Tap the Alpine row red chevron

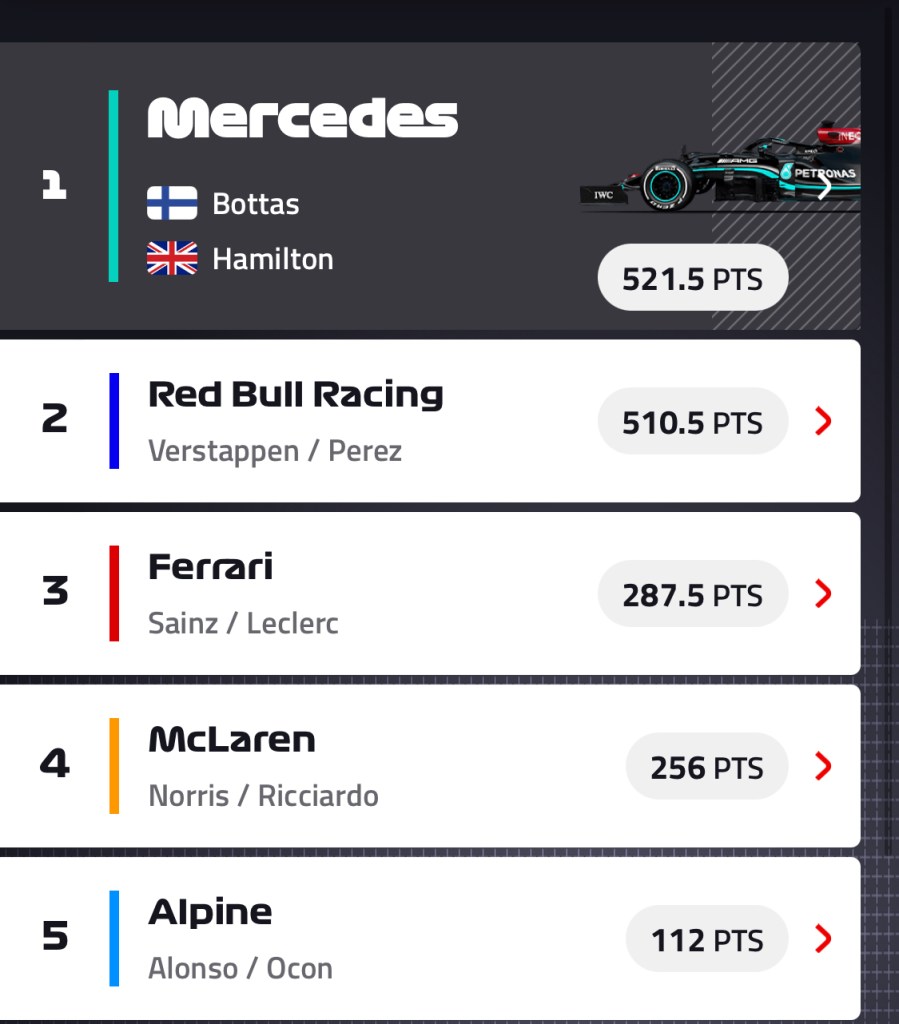pyautogui.click(x=823, y=939)
